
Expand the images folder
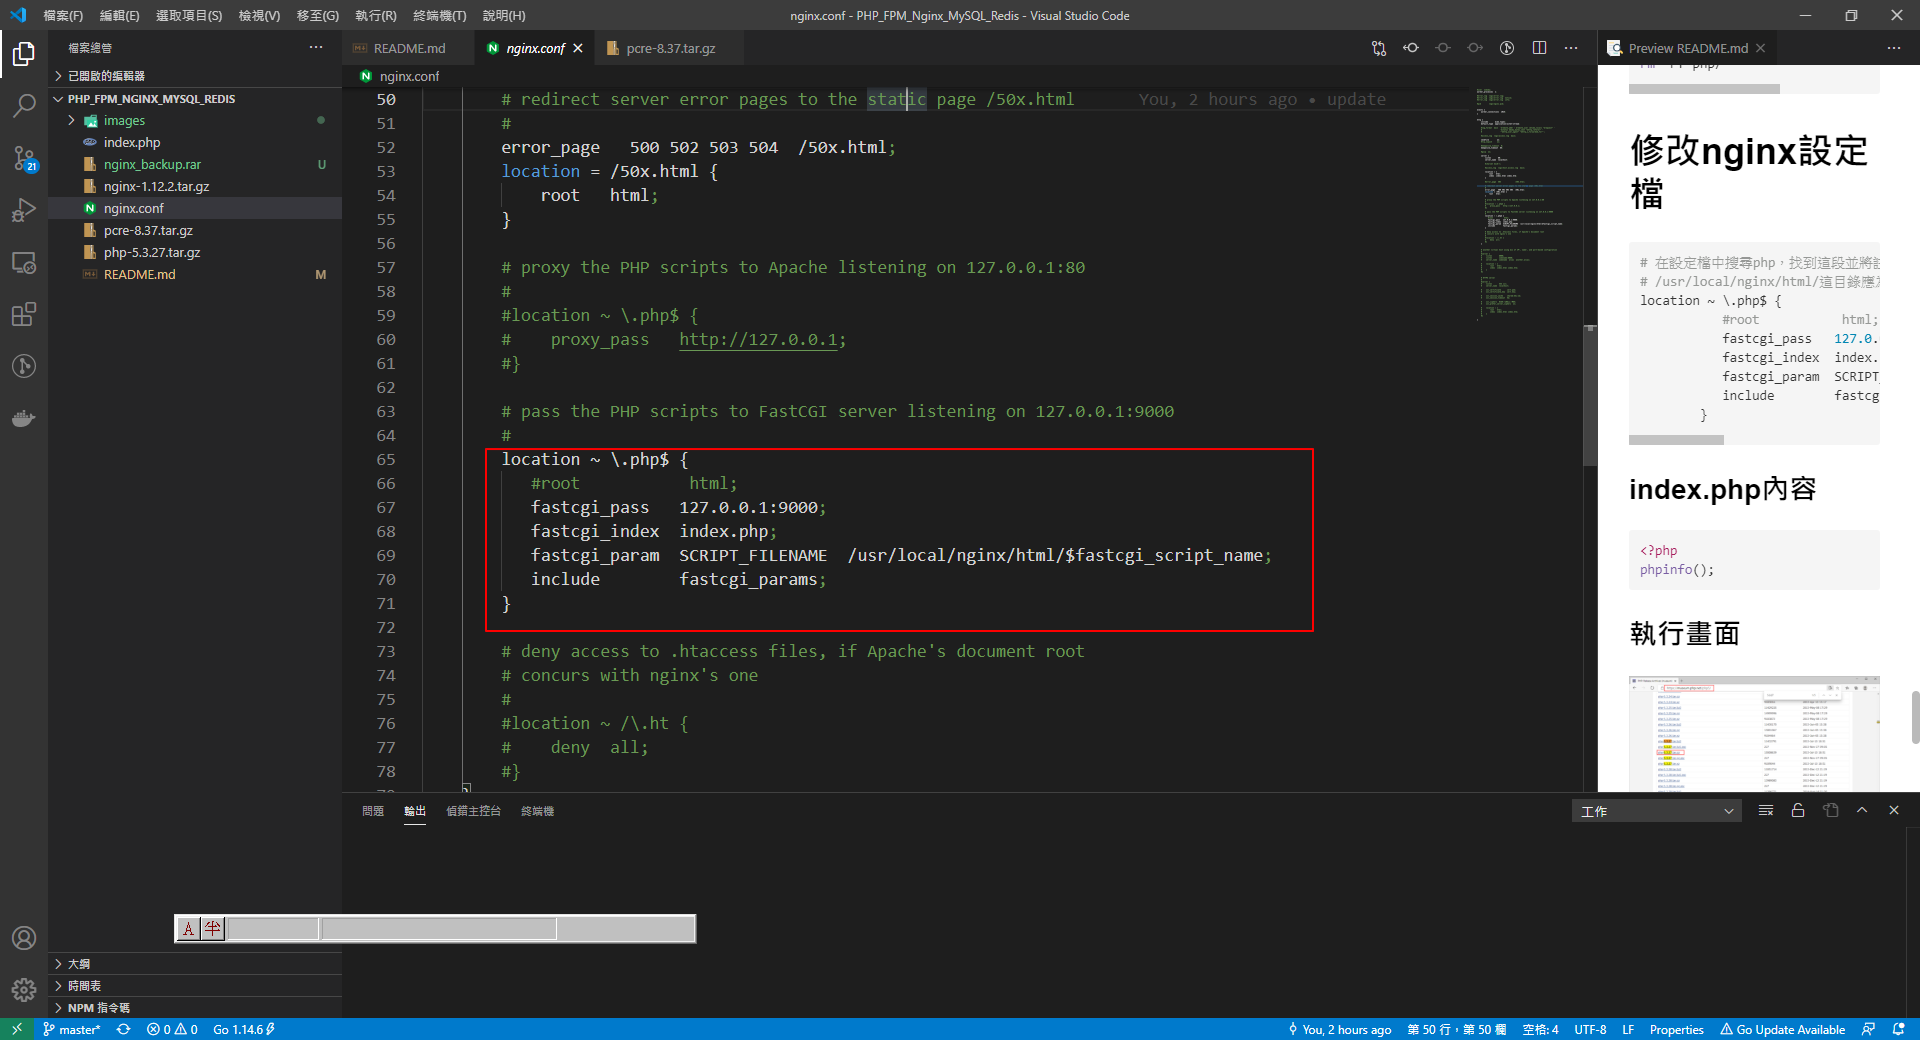click(195, 121)
